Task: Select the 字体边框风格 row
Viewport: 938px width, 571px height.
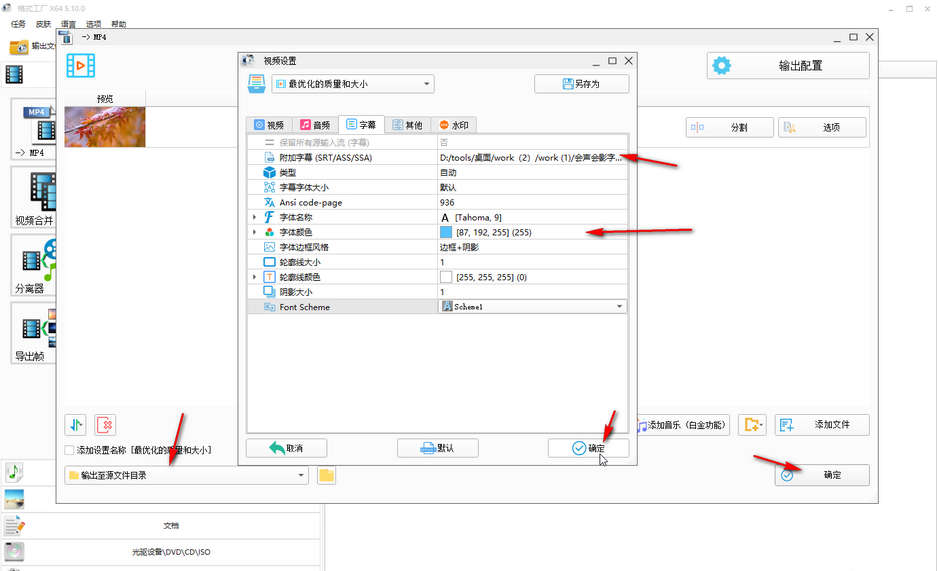Action: click(x=437, y=247)
